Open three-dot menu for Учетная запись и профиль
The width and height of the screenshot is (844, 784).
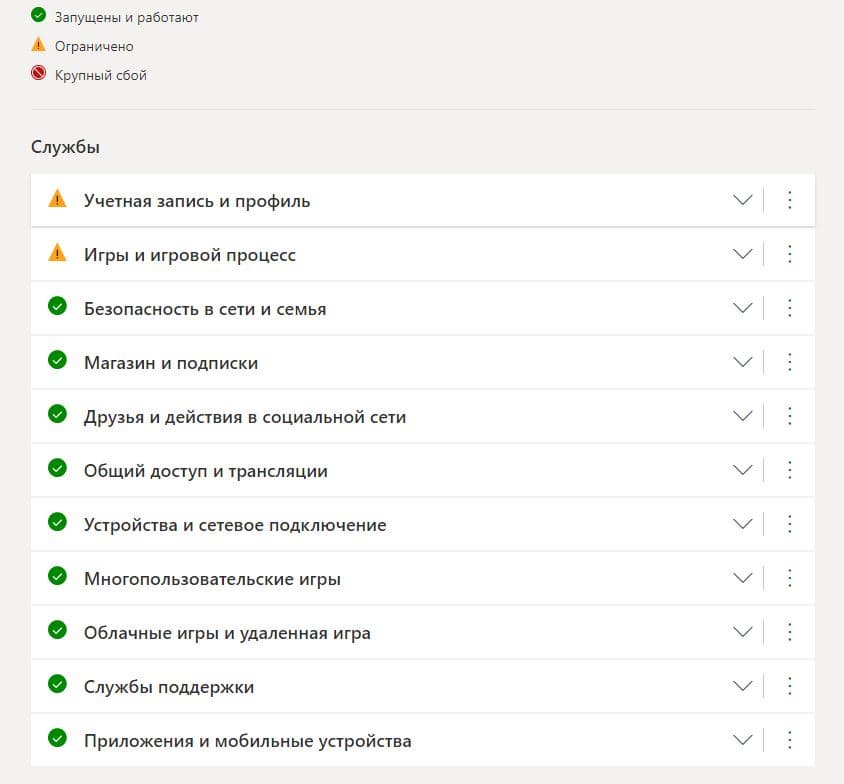[789, 200]
